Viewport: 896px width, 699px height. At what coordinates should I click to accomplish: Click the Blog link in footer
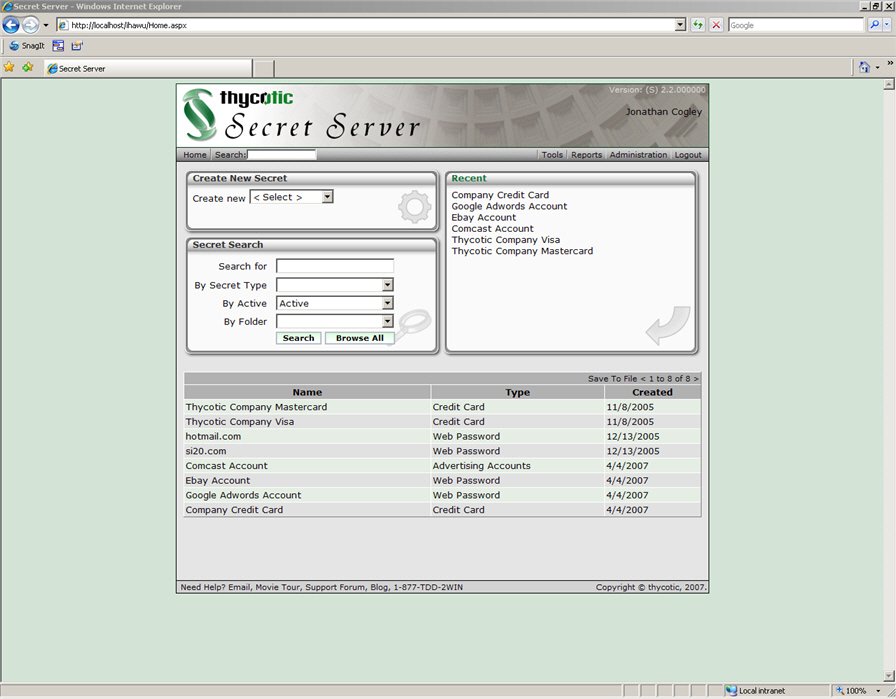tap(379, 587)
